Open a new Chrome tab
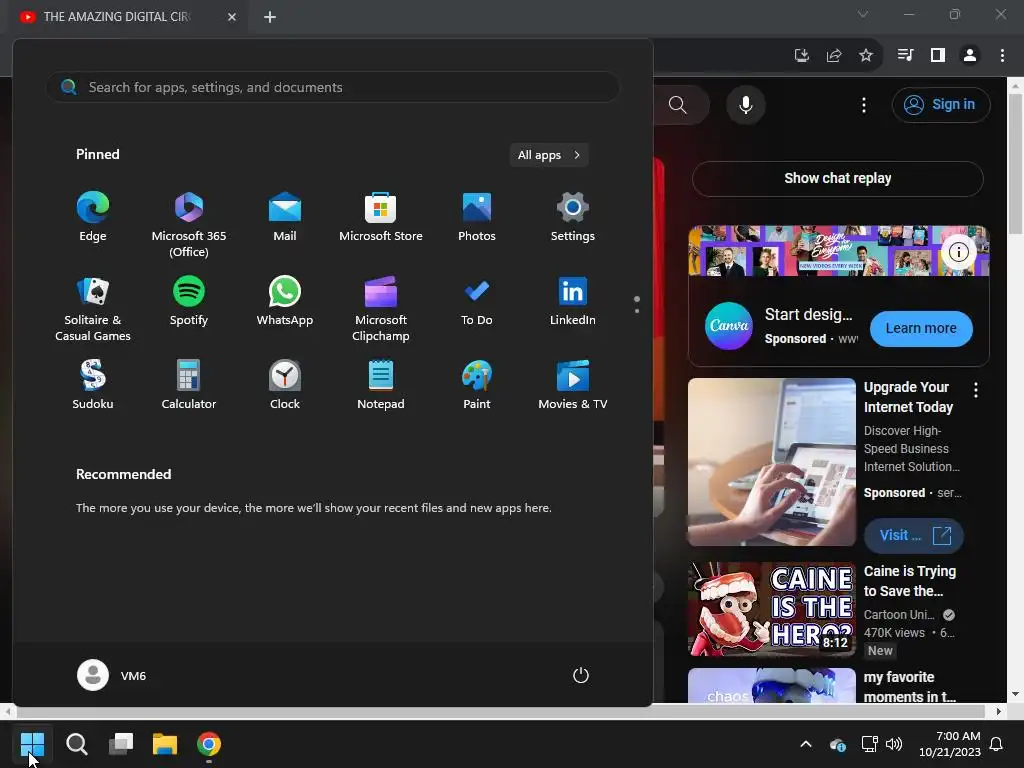Screen dimensions: 1024x768 [270, 17]
